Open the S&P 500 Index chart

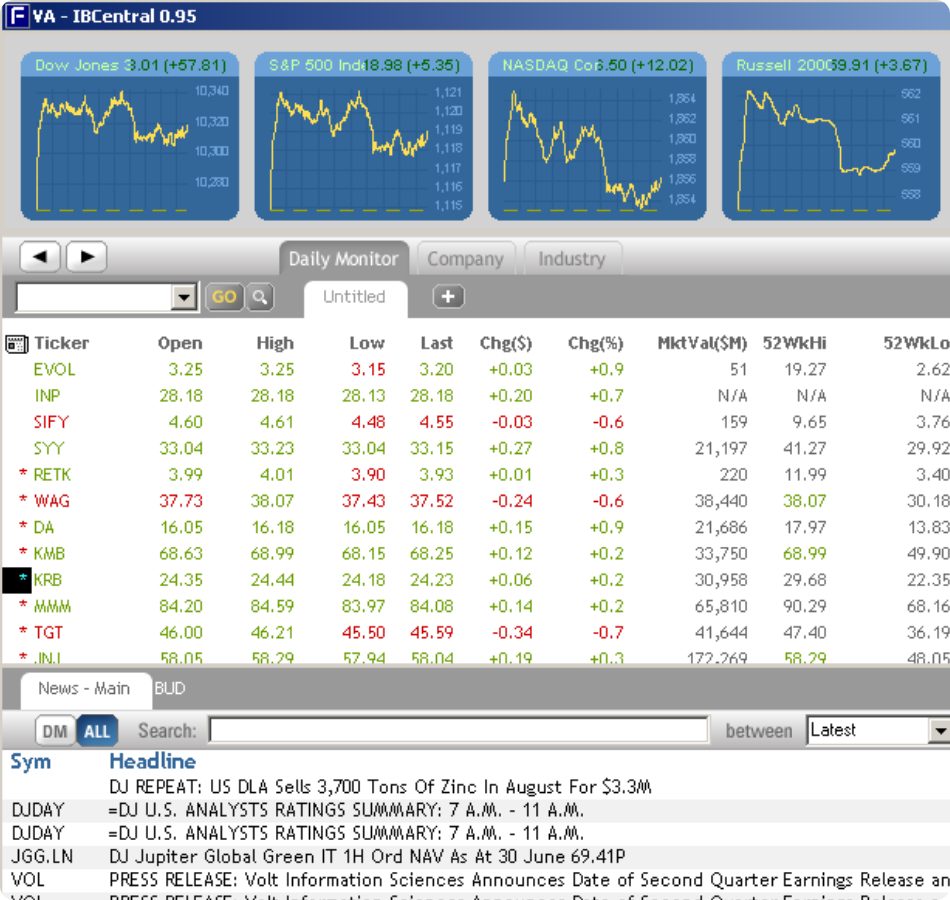(364, 136)
